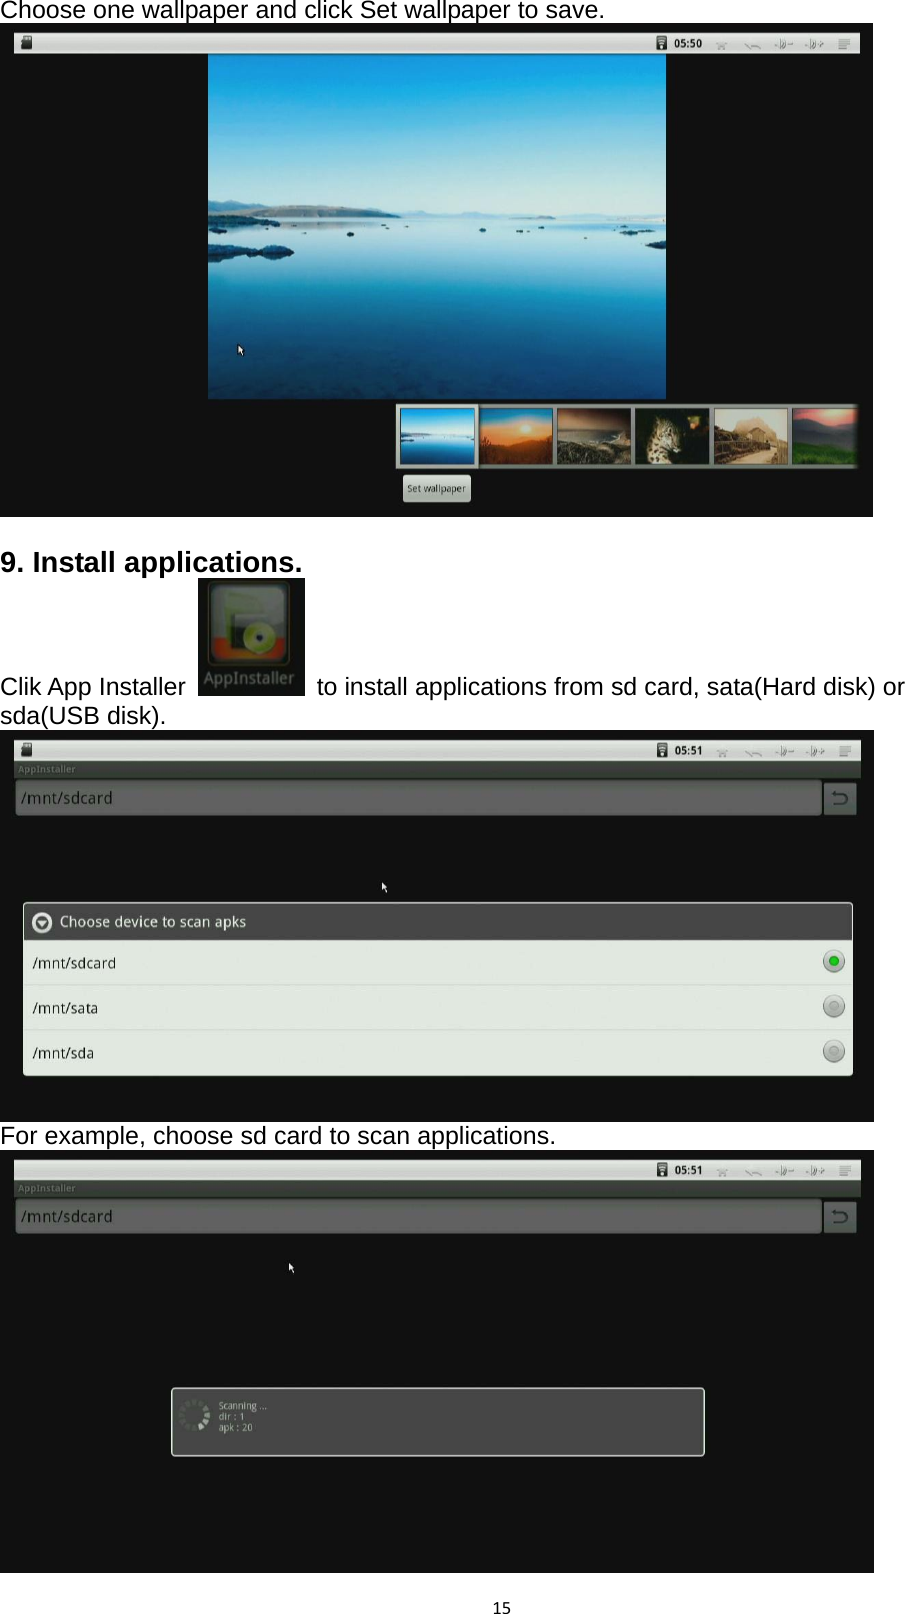Raise volume on wallpaper screen status bar

click(x=815, y=44)
